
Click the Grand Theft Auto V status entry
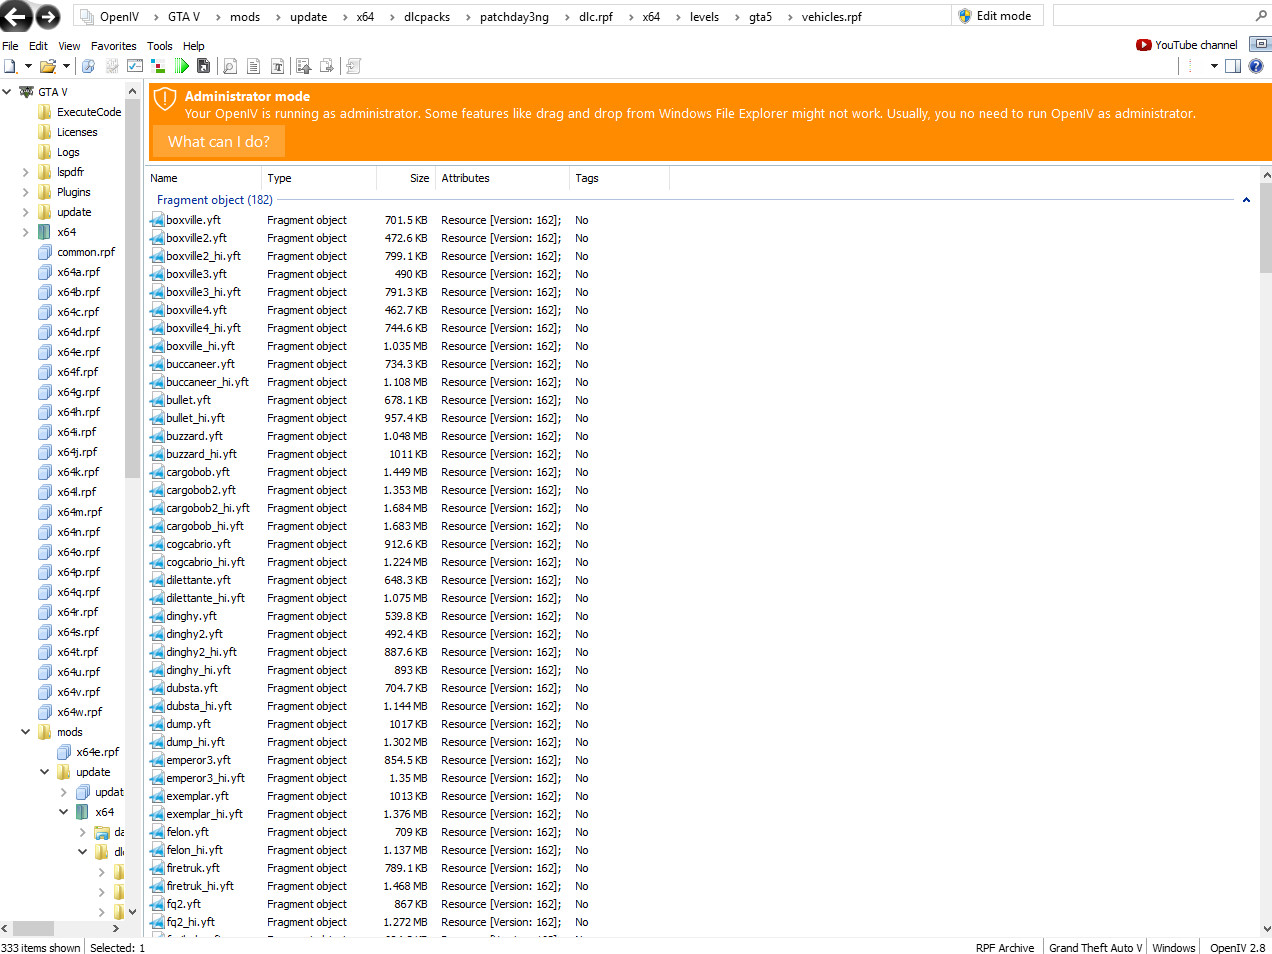tap(1095, 948)
